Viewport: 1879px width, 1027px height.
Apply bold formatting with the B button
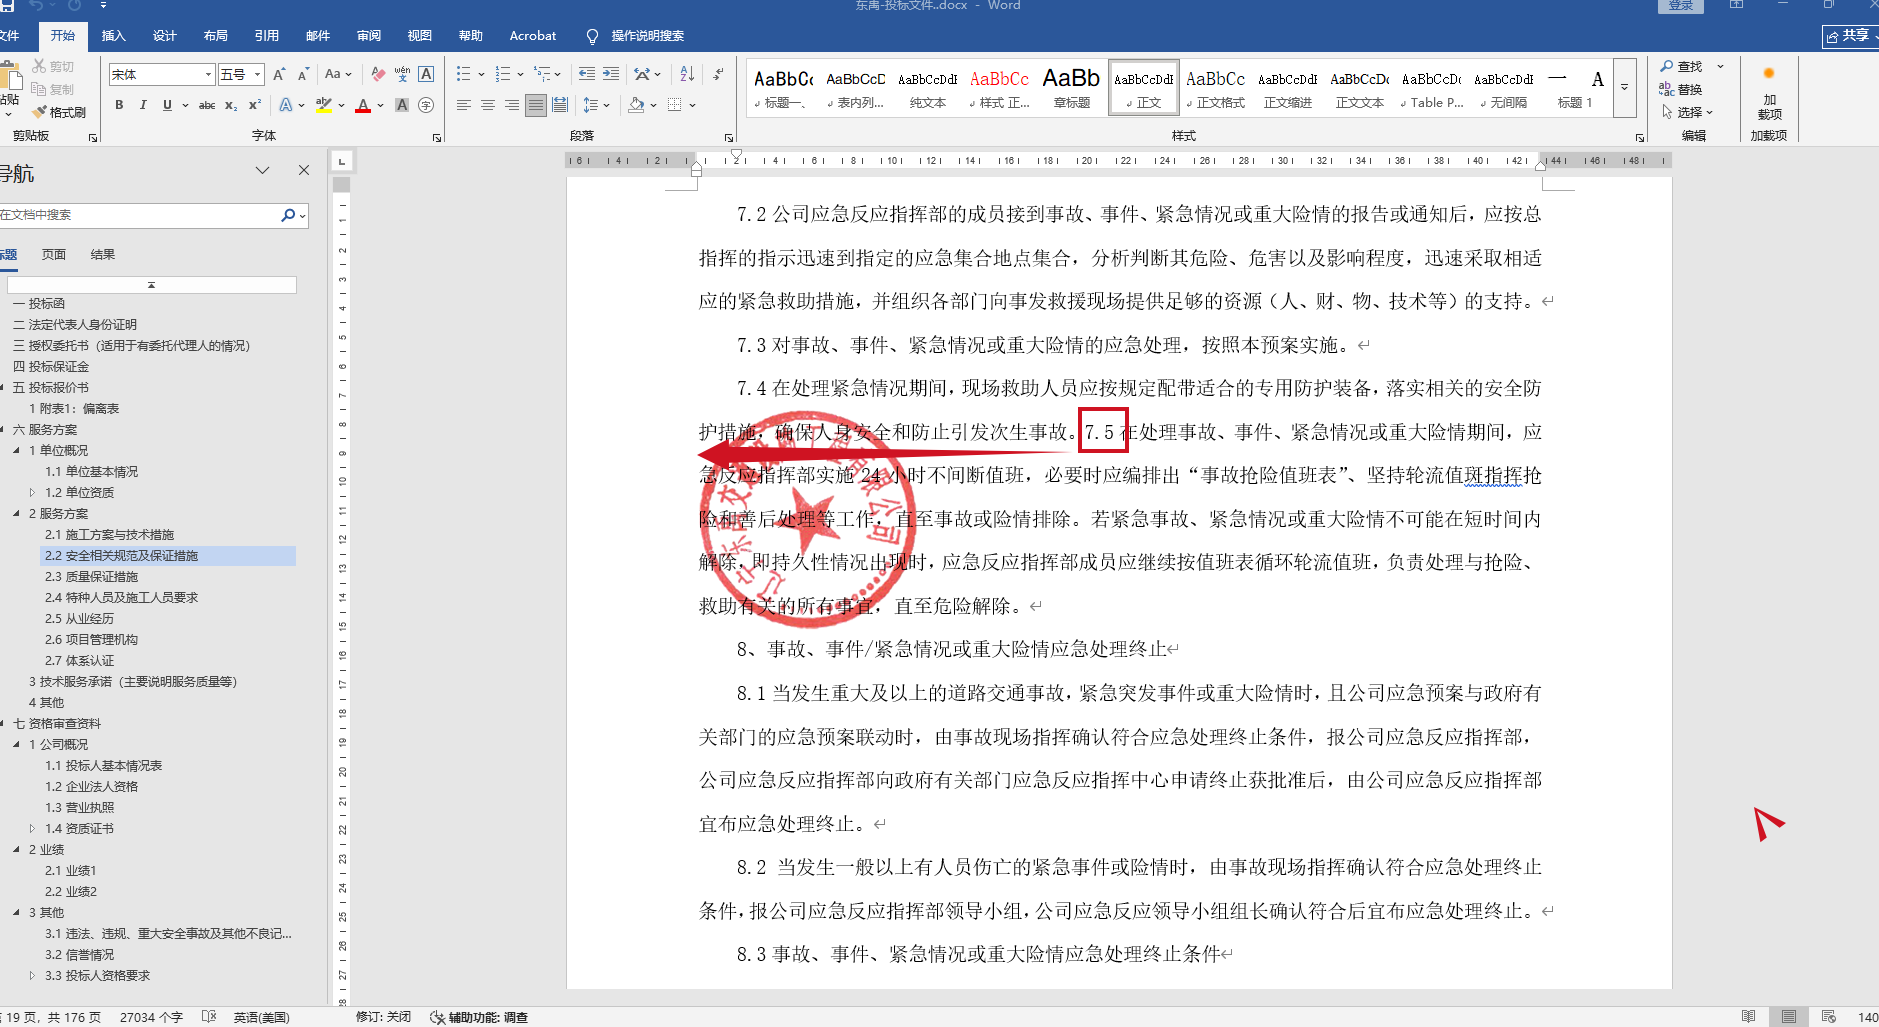tap(119, 105)
